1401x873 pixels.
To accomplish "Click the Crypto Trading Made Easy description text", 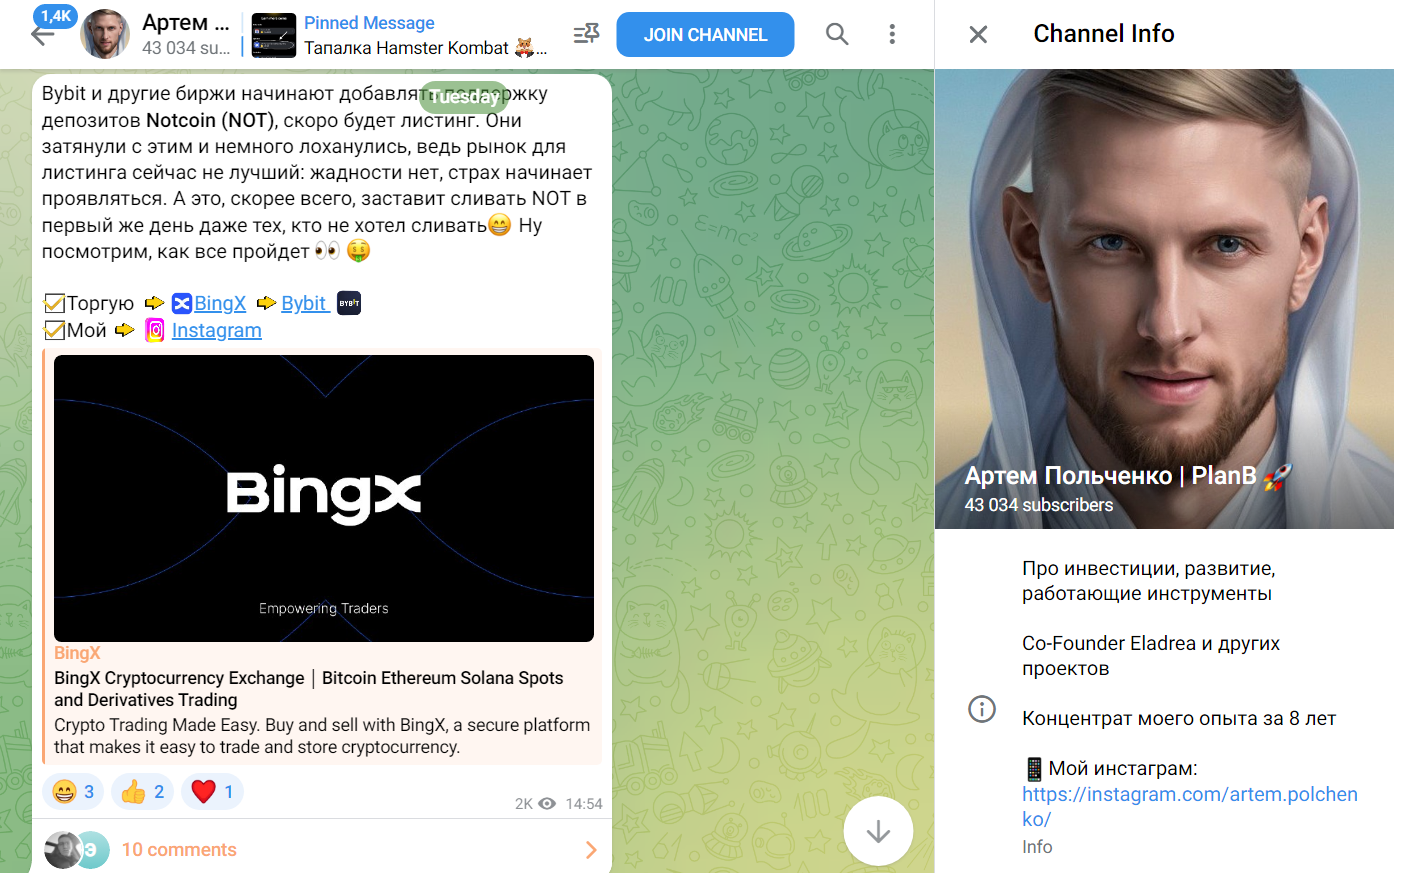I will coord(322,736).
